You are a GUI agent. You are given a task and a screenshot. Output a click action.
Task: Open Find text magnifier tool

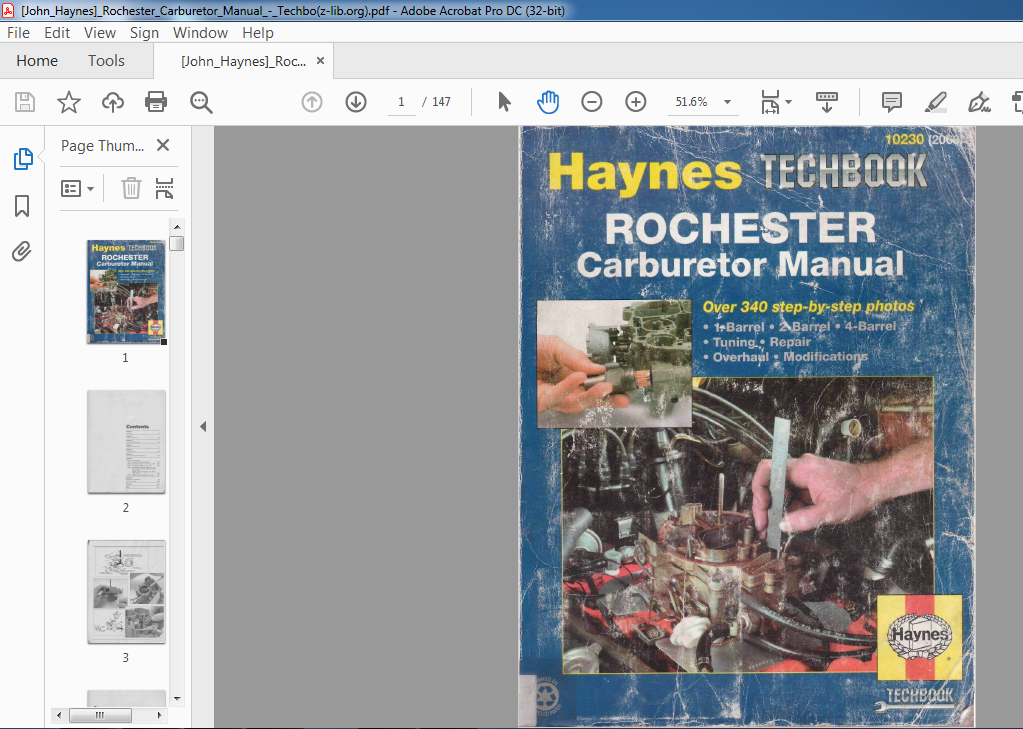pos(201,102)
